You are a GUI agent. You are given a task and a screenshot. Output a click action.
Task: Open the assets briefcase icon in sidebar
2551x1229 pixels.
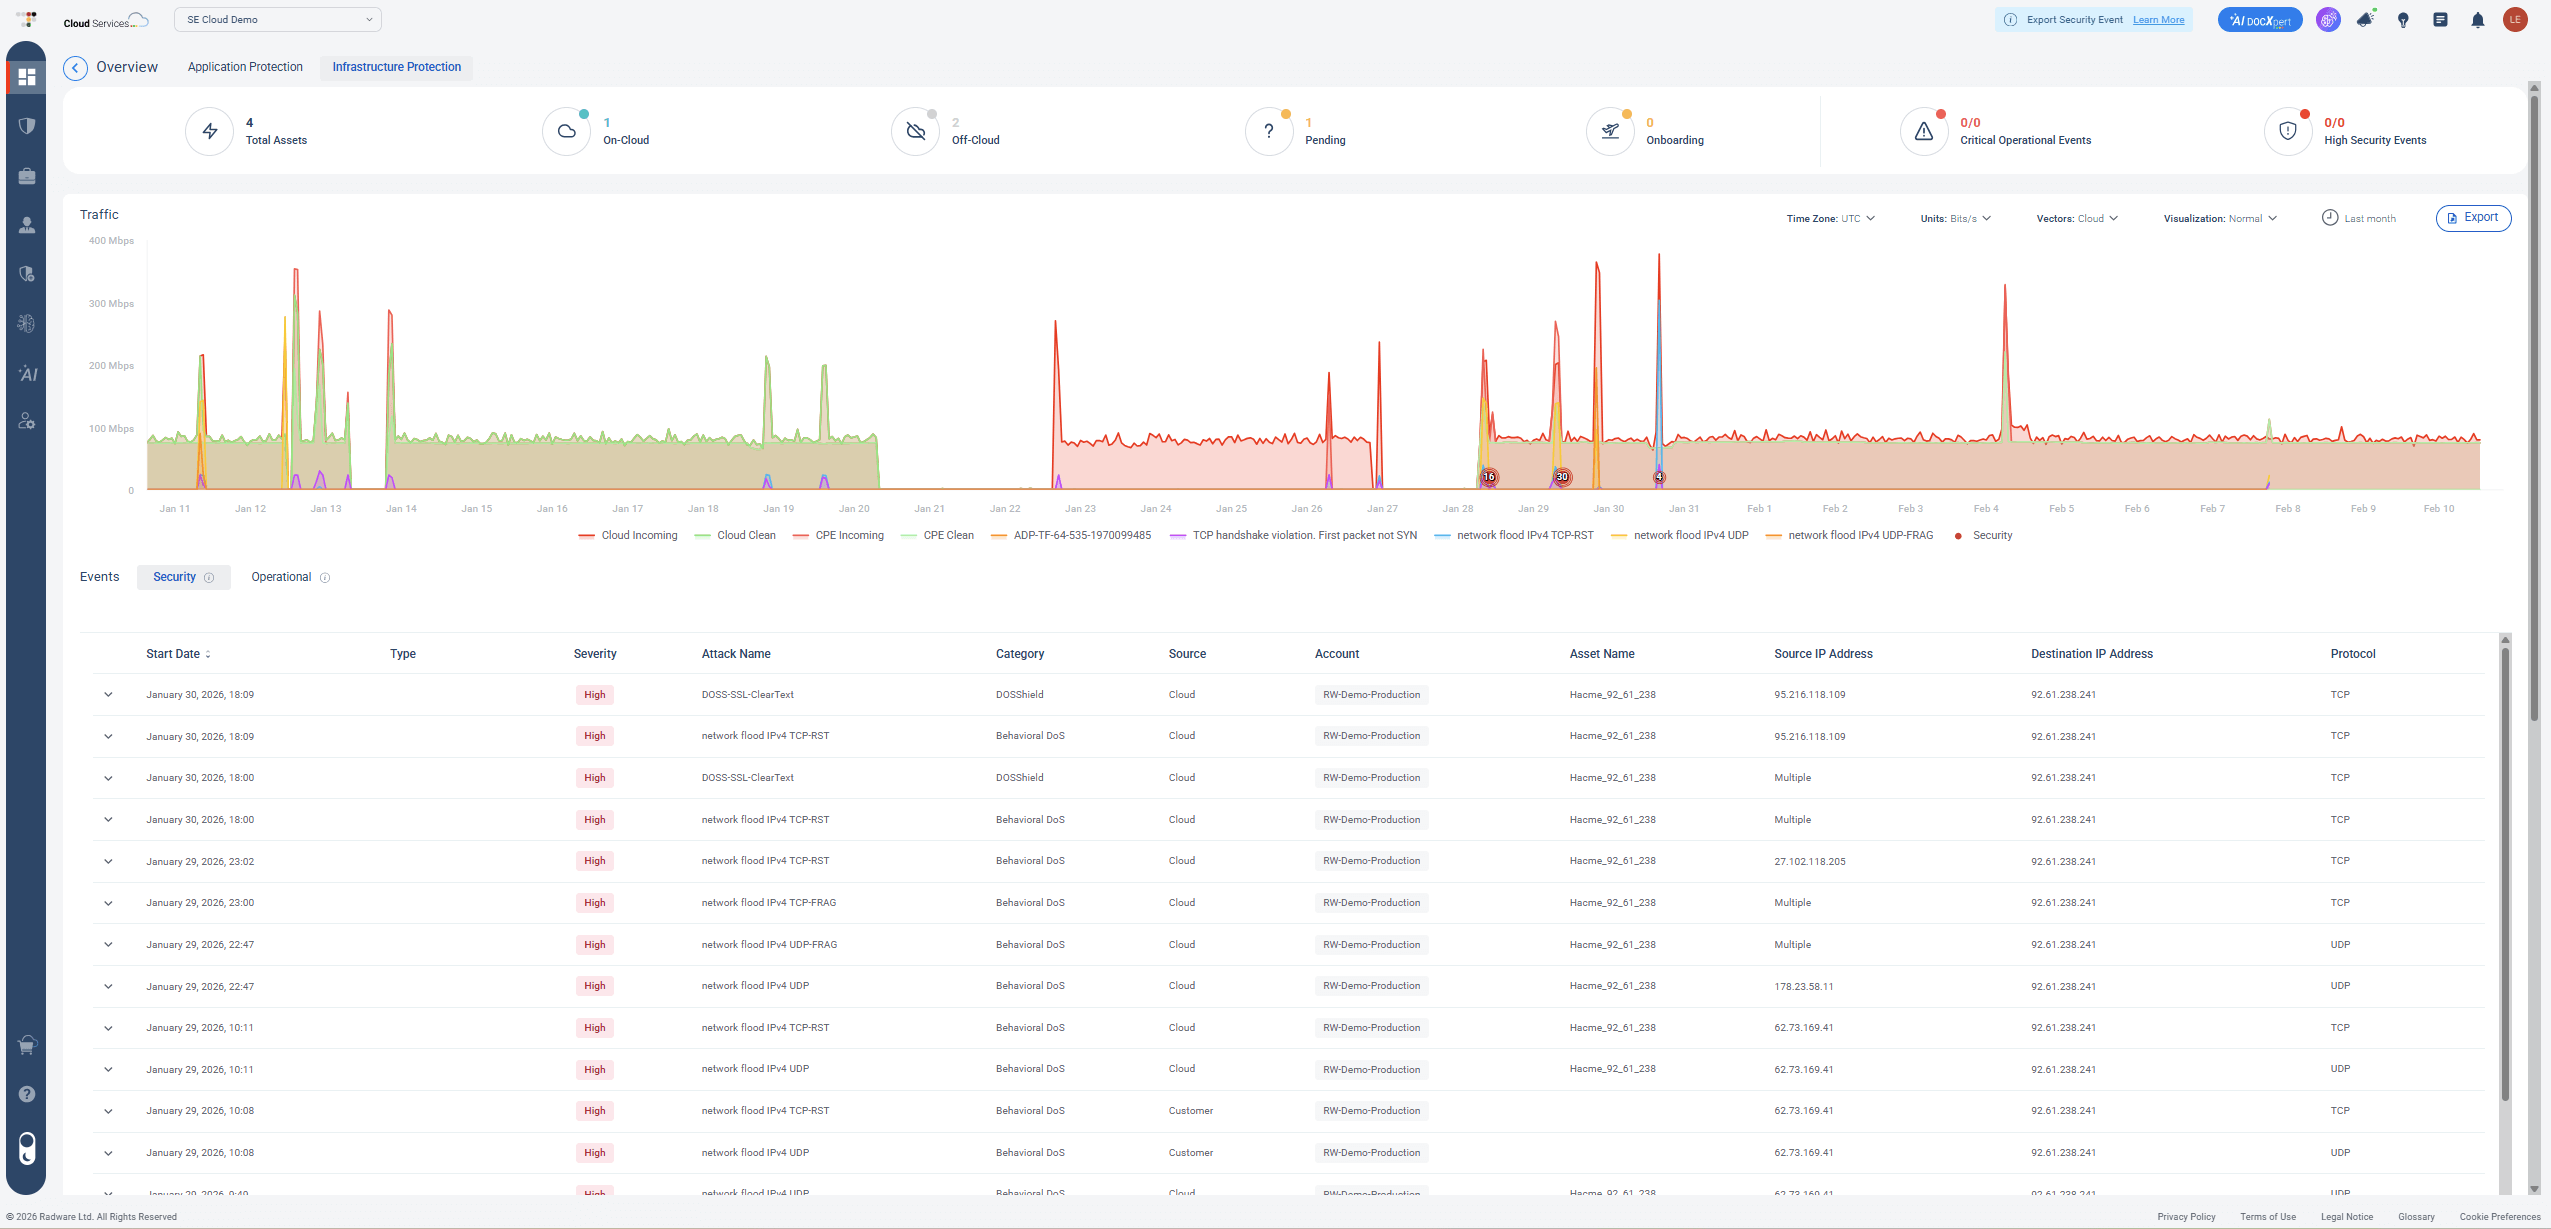click(26, 175)
